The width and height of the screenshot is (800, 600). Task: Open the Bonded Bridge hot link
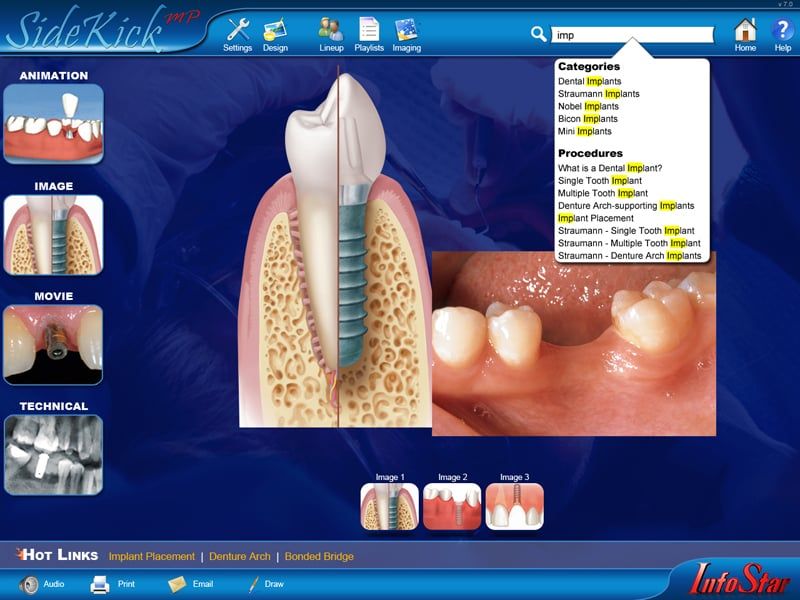click(x=319, y=556)
